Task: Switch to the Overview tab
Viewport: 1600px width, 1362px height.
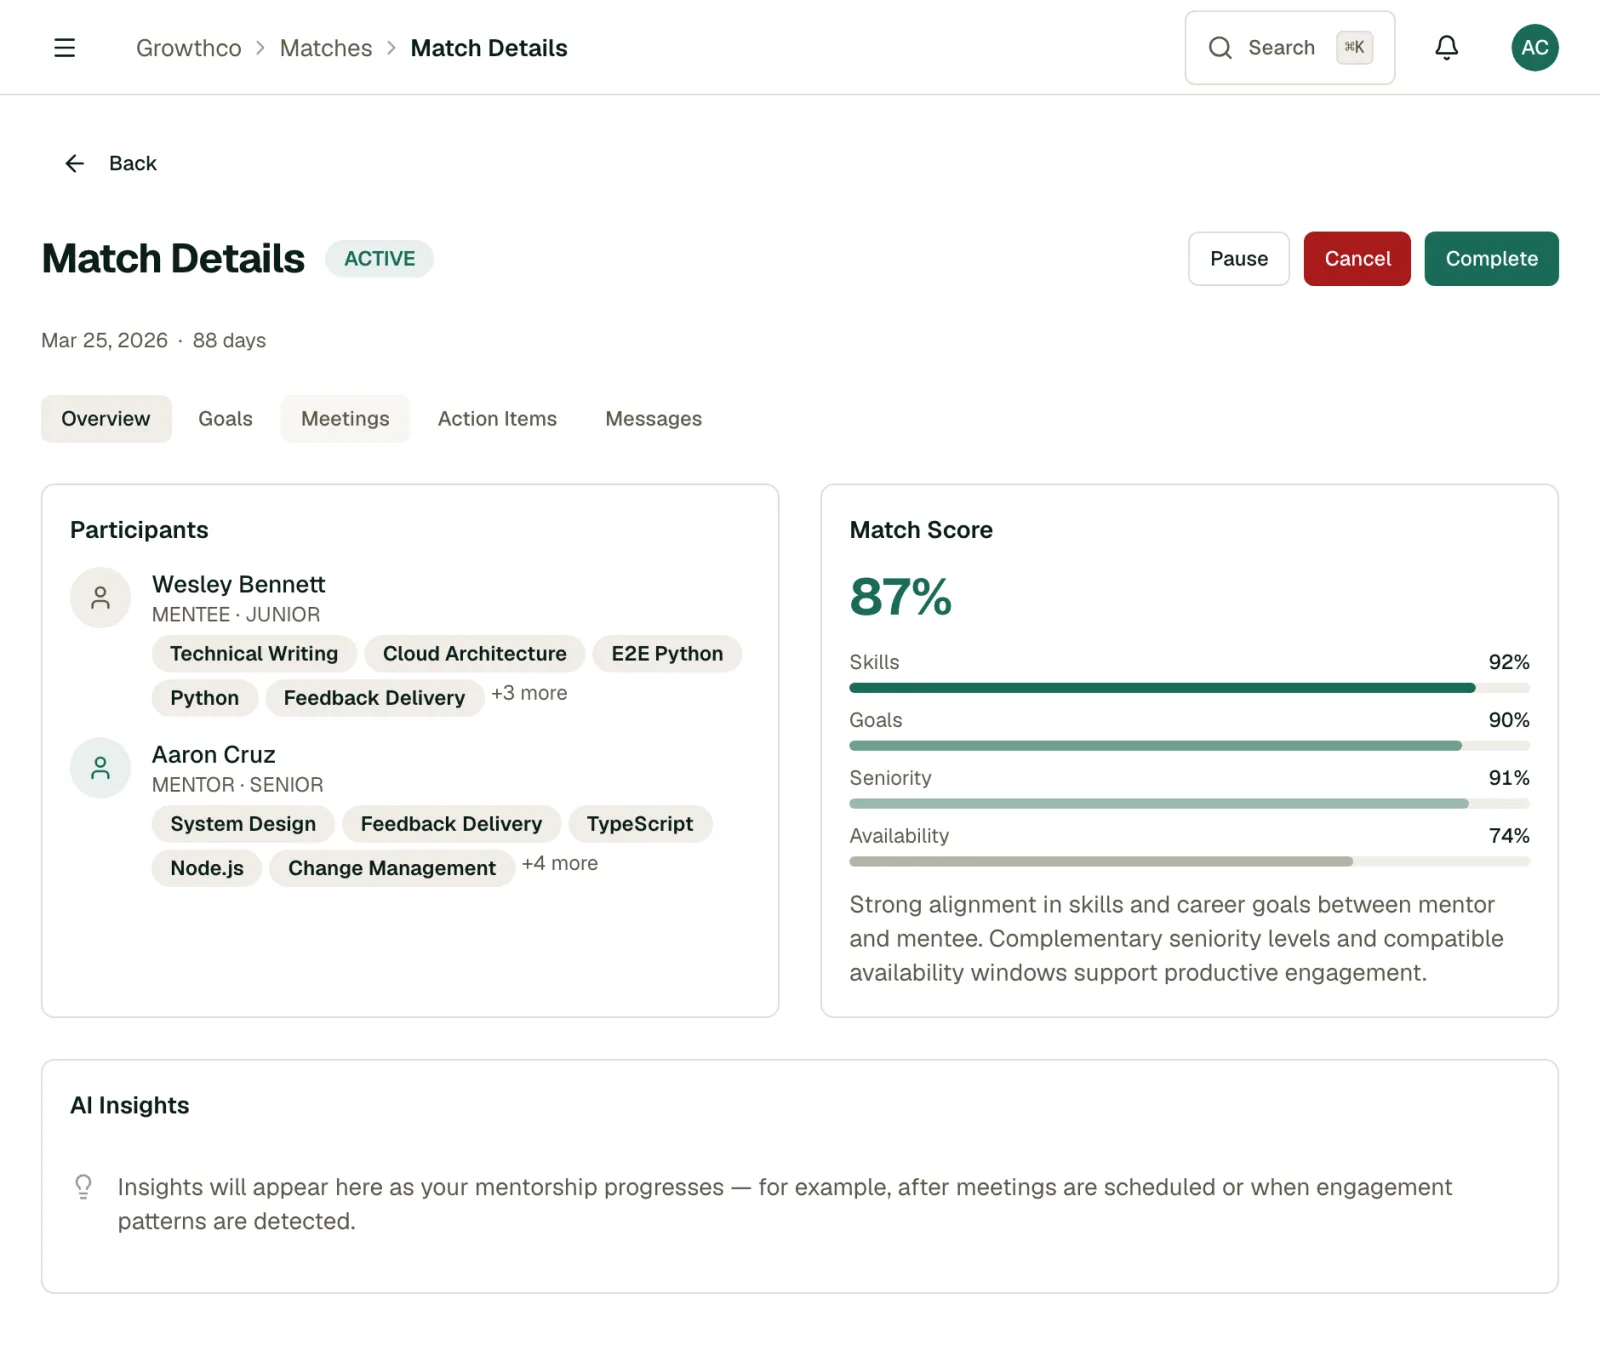Action: click(106, 419)
